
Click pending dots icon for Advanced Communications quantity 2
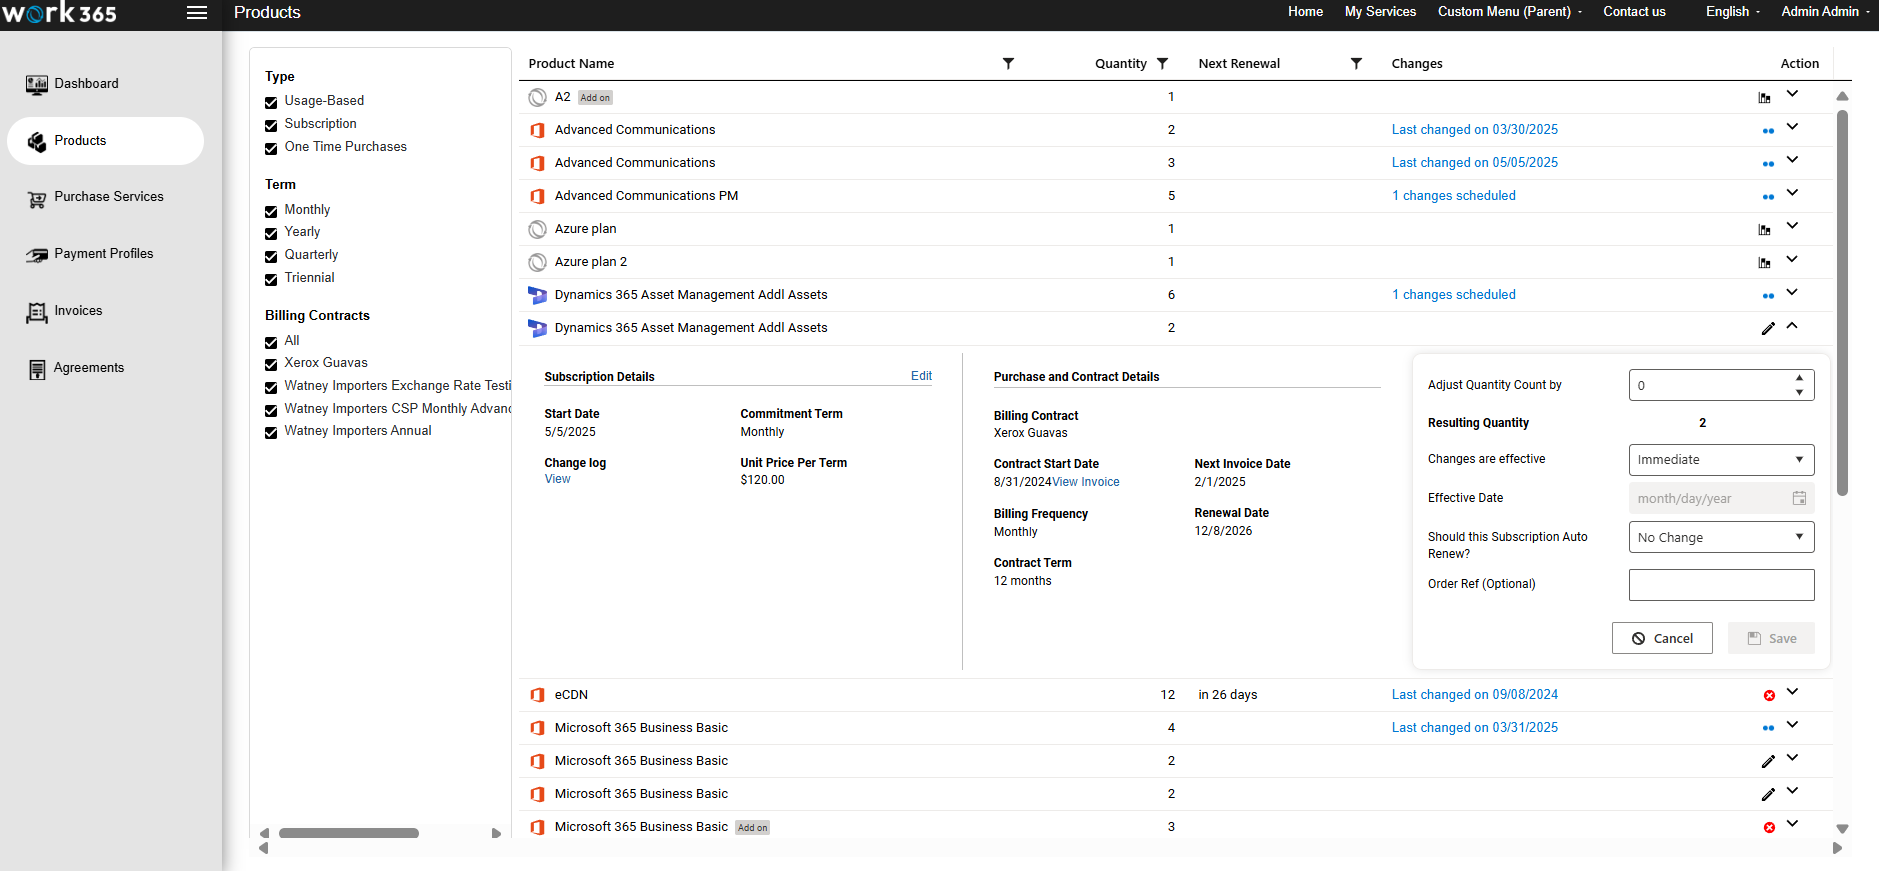click(1768, 131)
